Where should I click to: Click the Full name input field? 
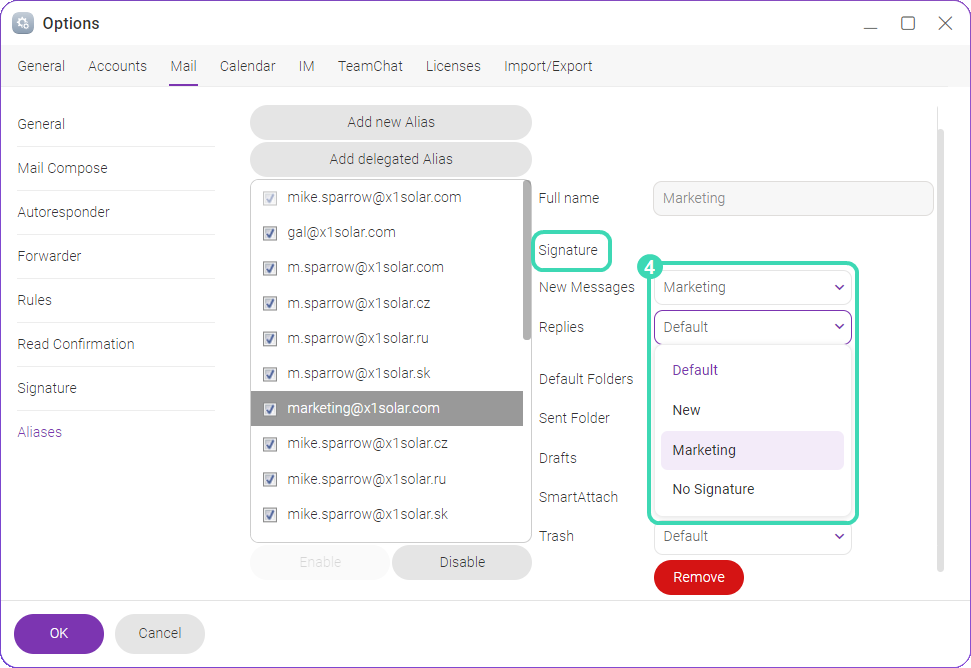[793, 198]
